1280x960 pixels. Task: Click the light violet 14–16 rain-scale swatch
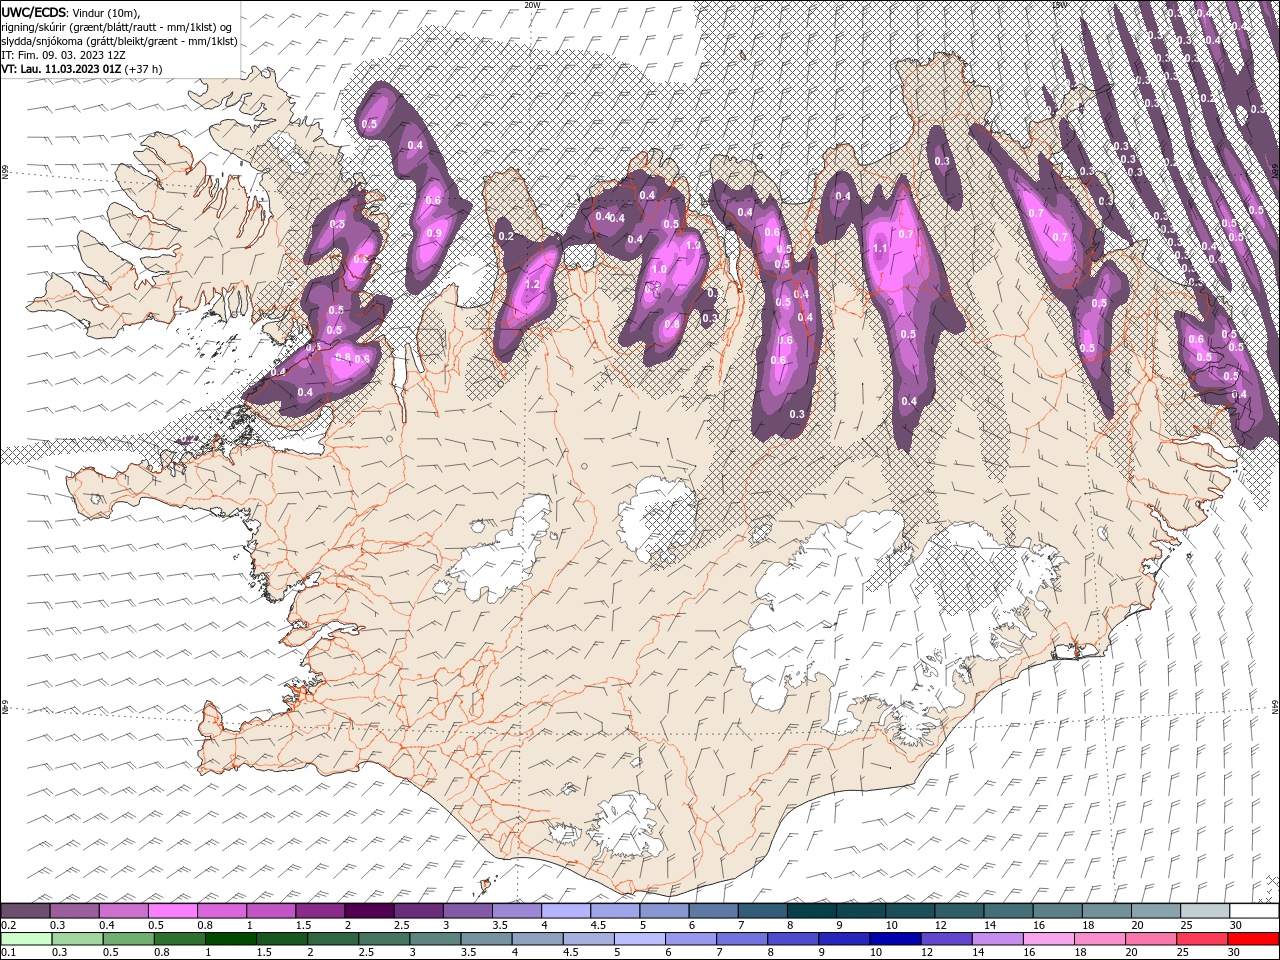997,939
